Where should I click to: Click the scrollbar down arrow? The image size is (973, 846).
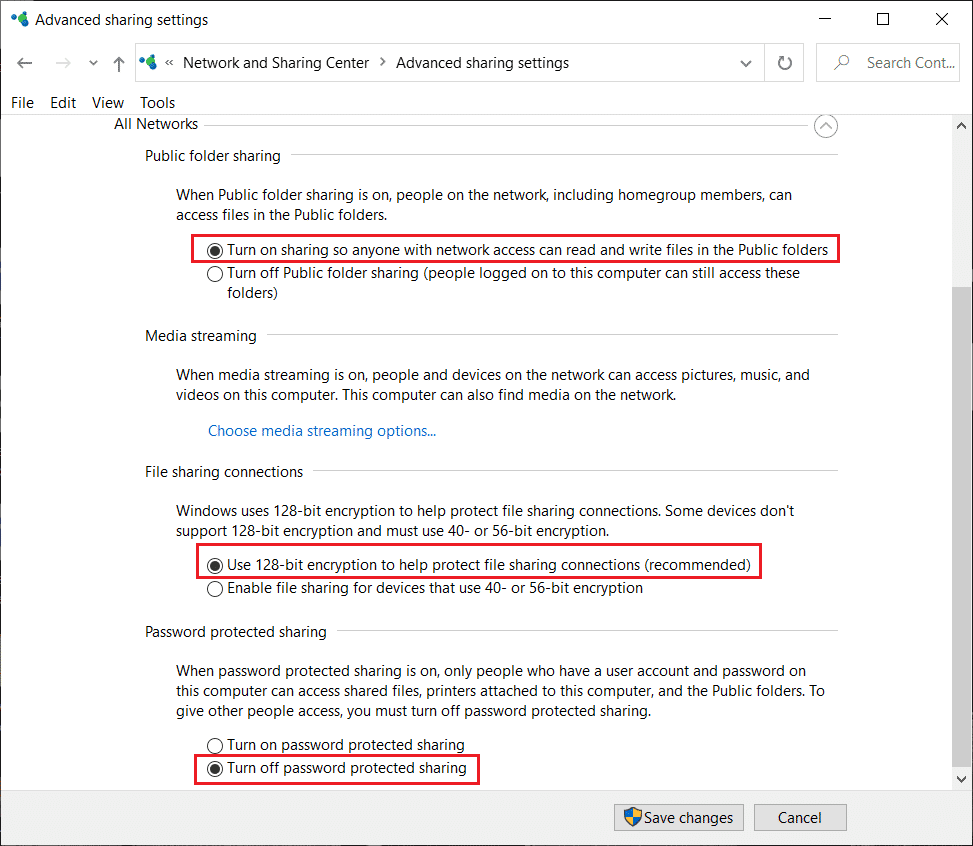click(x=961, y=779)
